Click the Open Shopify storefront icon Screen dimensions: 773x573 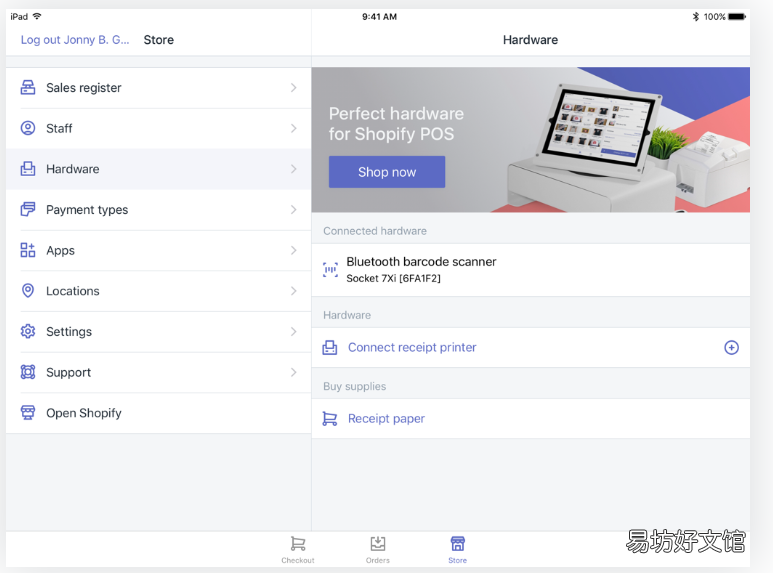[x=28, y=413]
